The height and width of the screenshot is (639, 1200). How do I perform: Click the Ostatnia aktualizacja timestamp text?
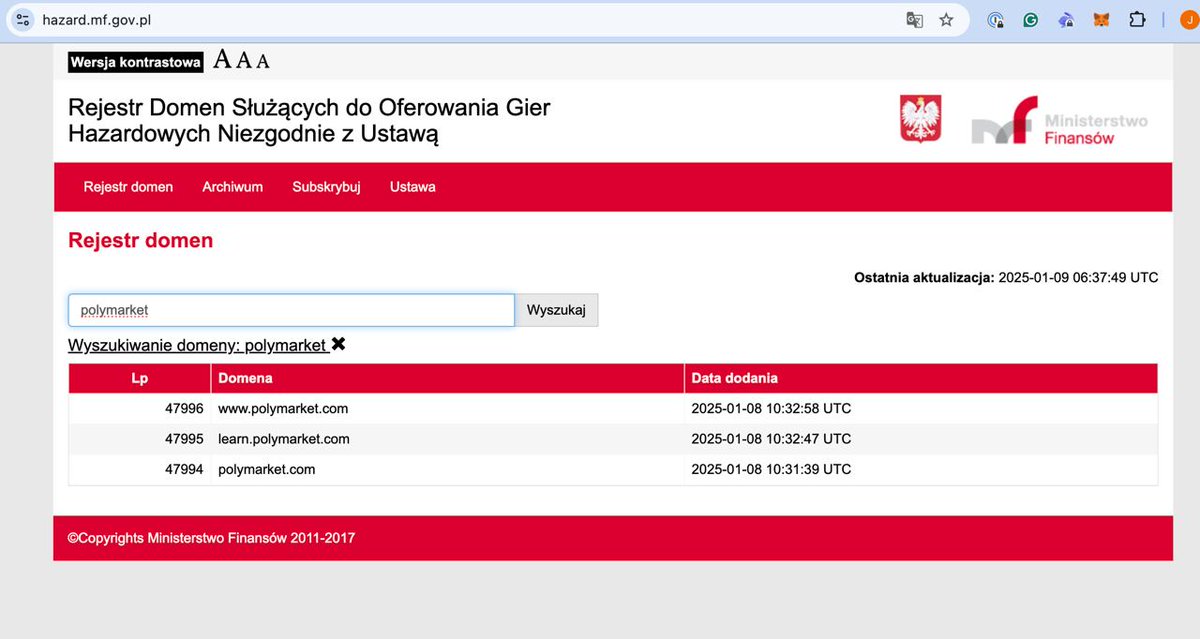tap(1006, 277)
